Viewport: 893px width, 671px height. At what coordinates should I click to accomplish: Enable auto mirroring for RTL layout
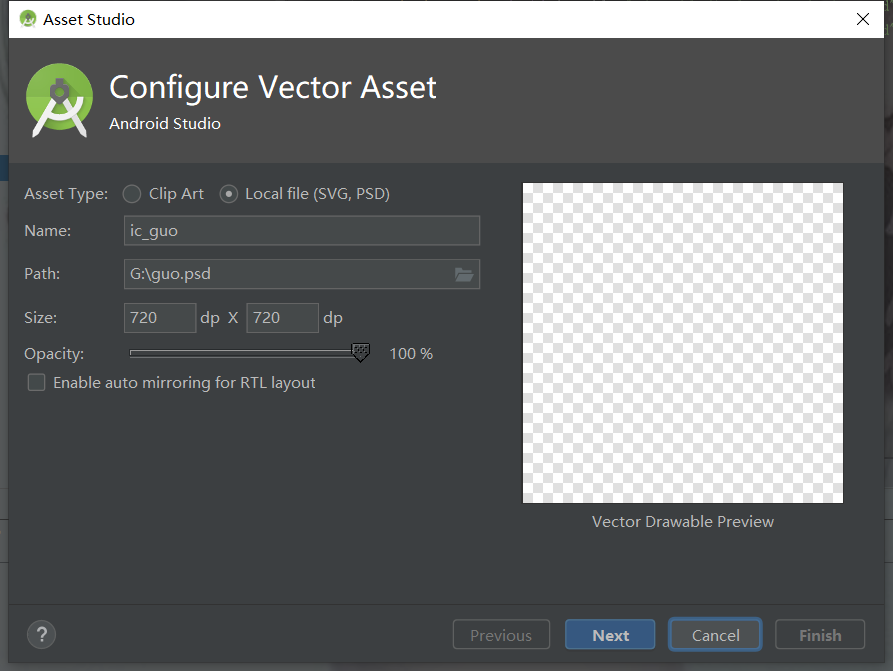36,382
